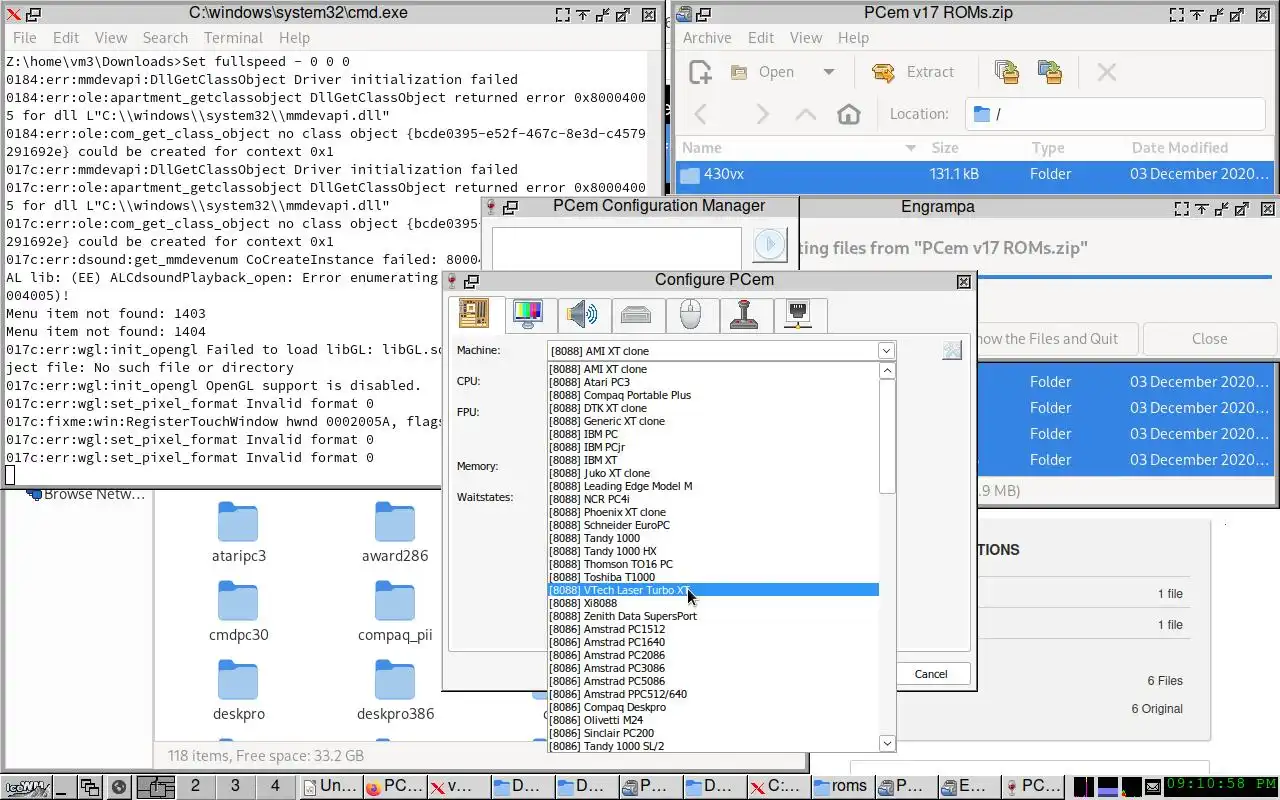Switch to the Mouse tab in Configure PCem
The width and height of the screenshot is (1280, 800).
coord(690,315)
